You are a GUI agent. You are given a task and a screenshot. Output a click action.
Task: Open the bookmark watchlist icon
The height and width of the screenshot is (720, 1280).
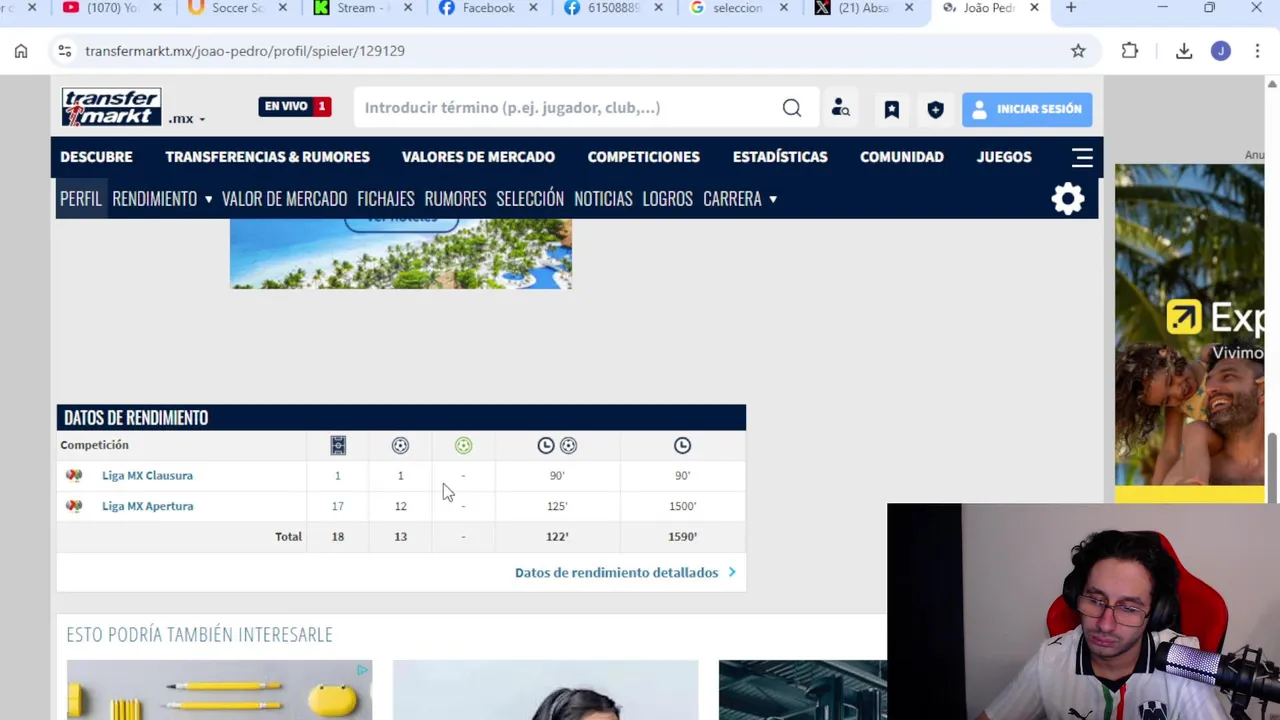[892, 109]
